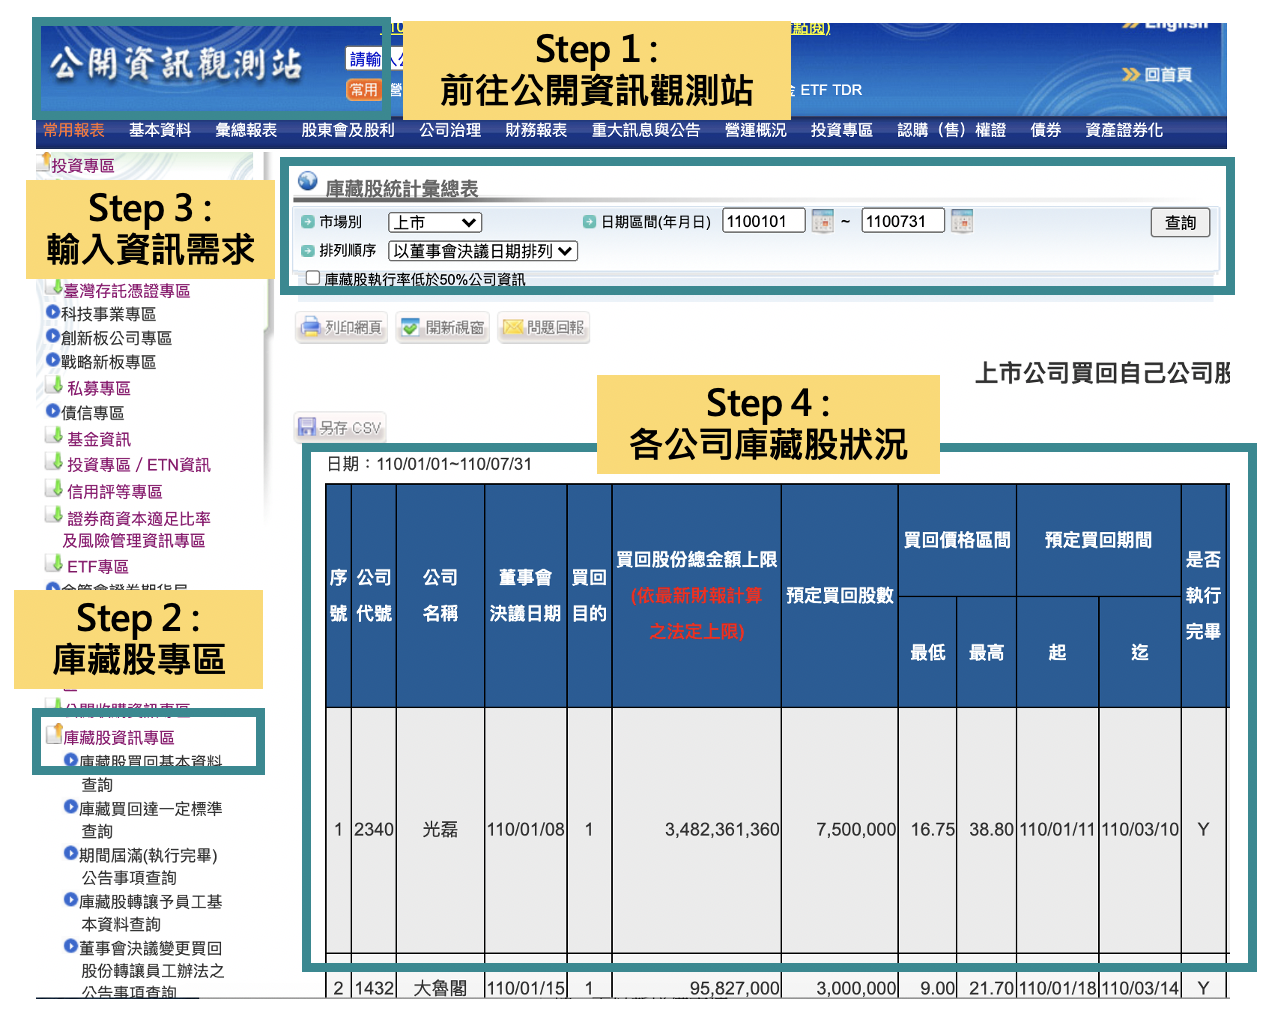Open the 財務報表 menu
The image size is (1284, 1014).
tap(536, 130)
